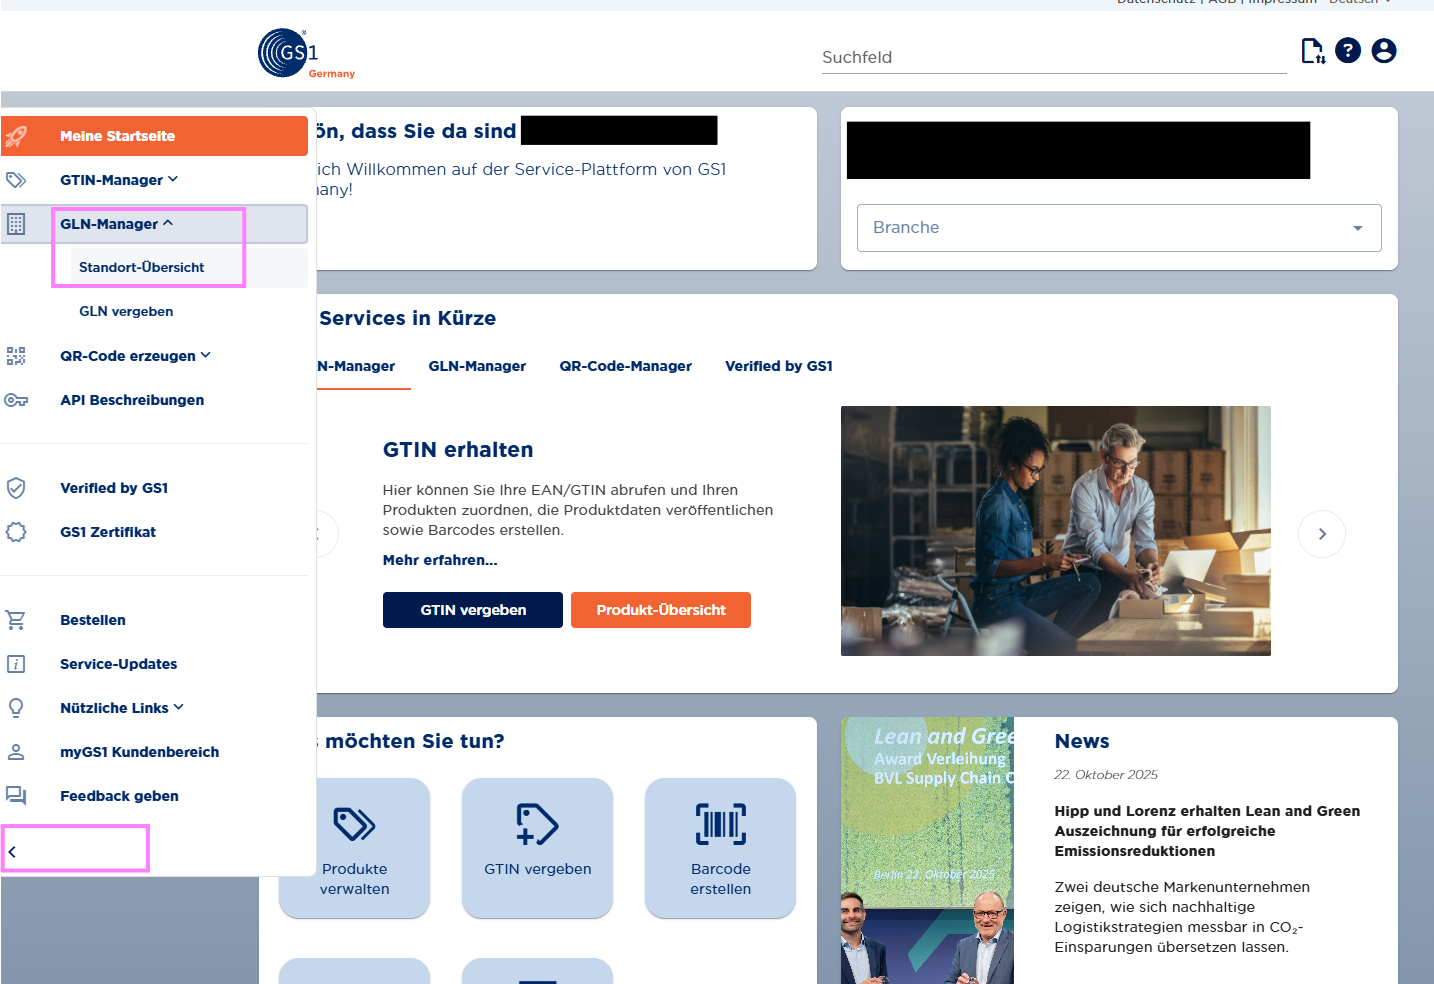Click the chat icon beside Feedback geben
Viewport: 1434px width, 984px height.
tap(16, 796)
